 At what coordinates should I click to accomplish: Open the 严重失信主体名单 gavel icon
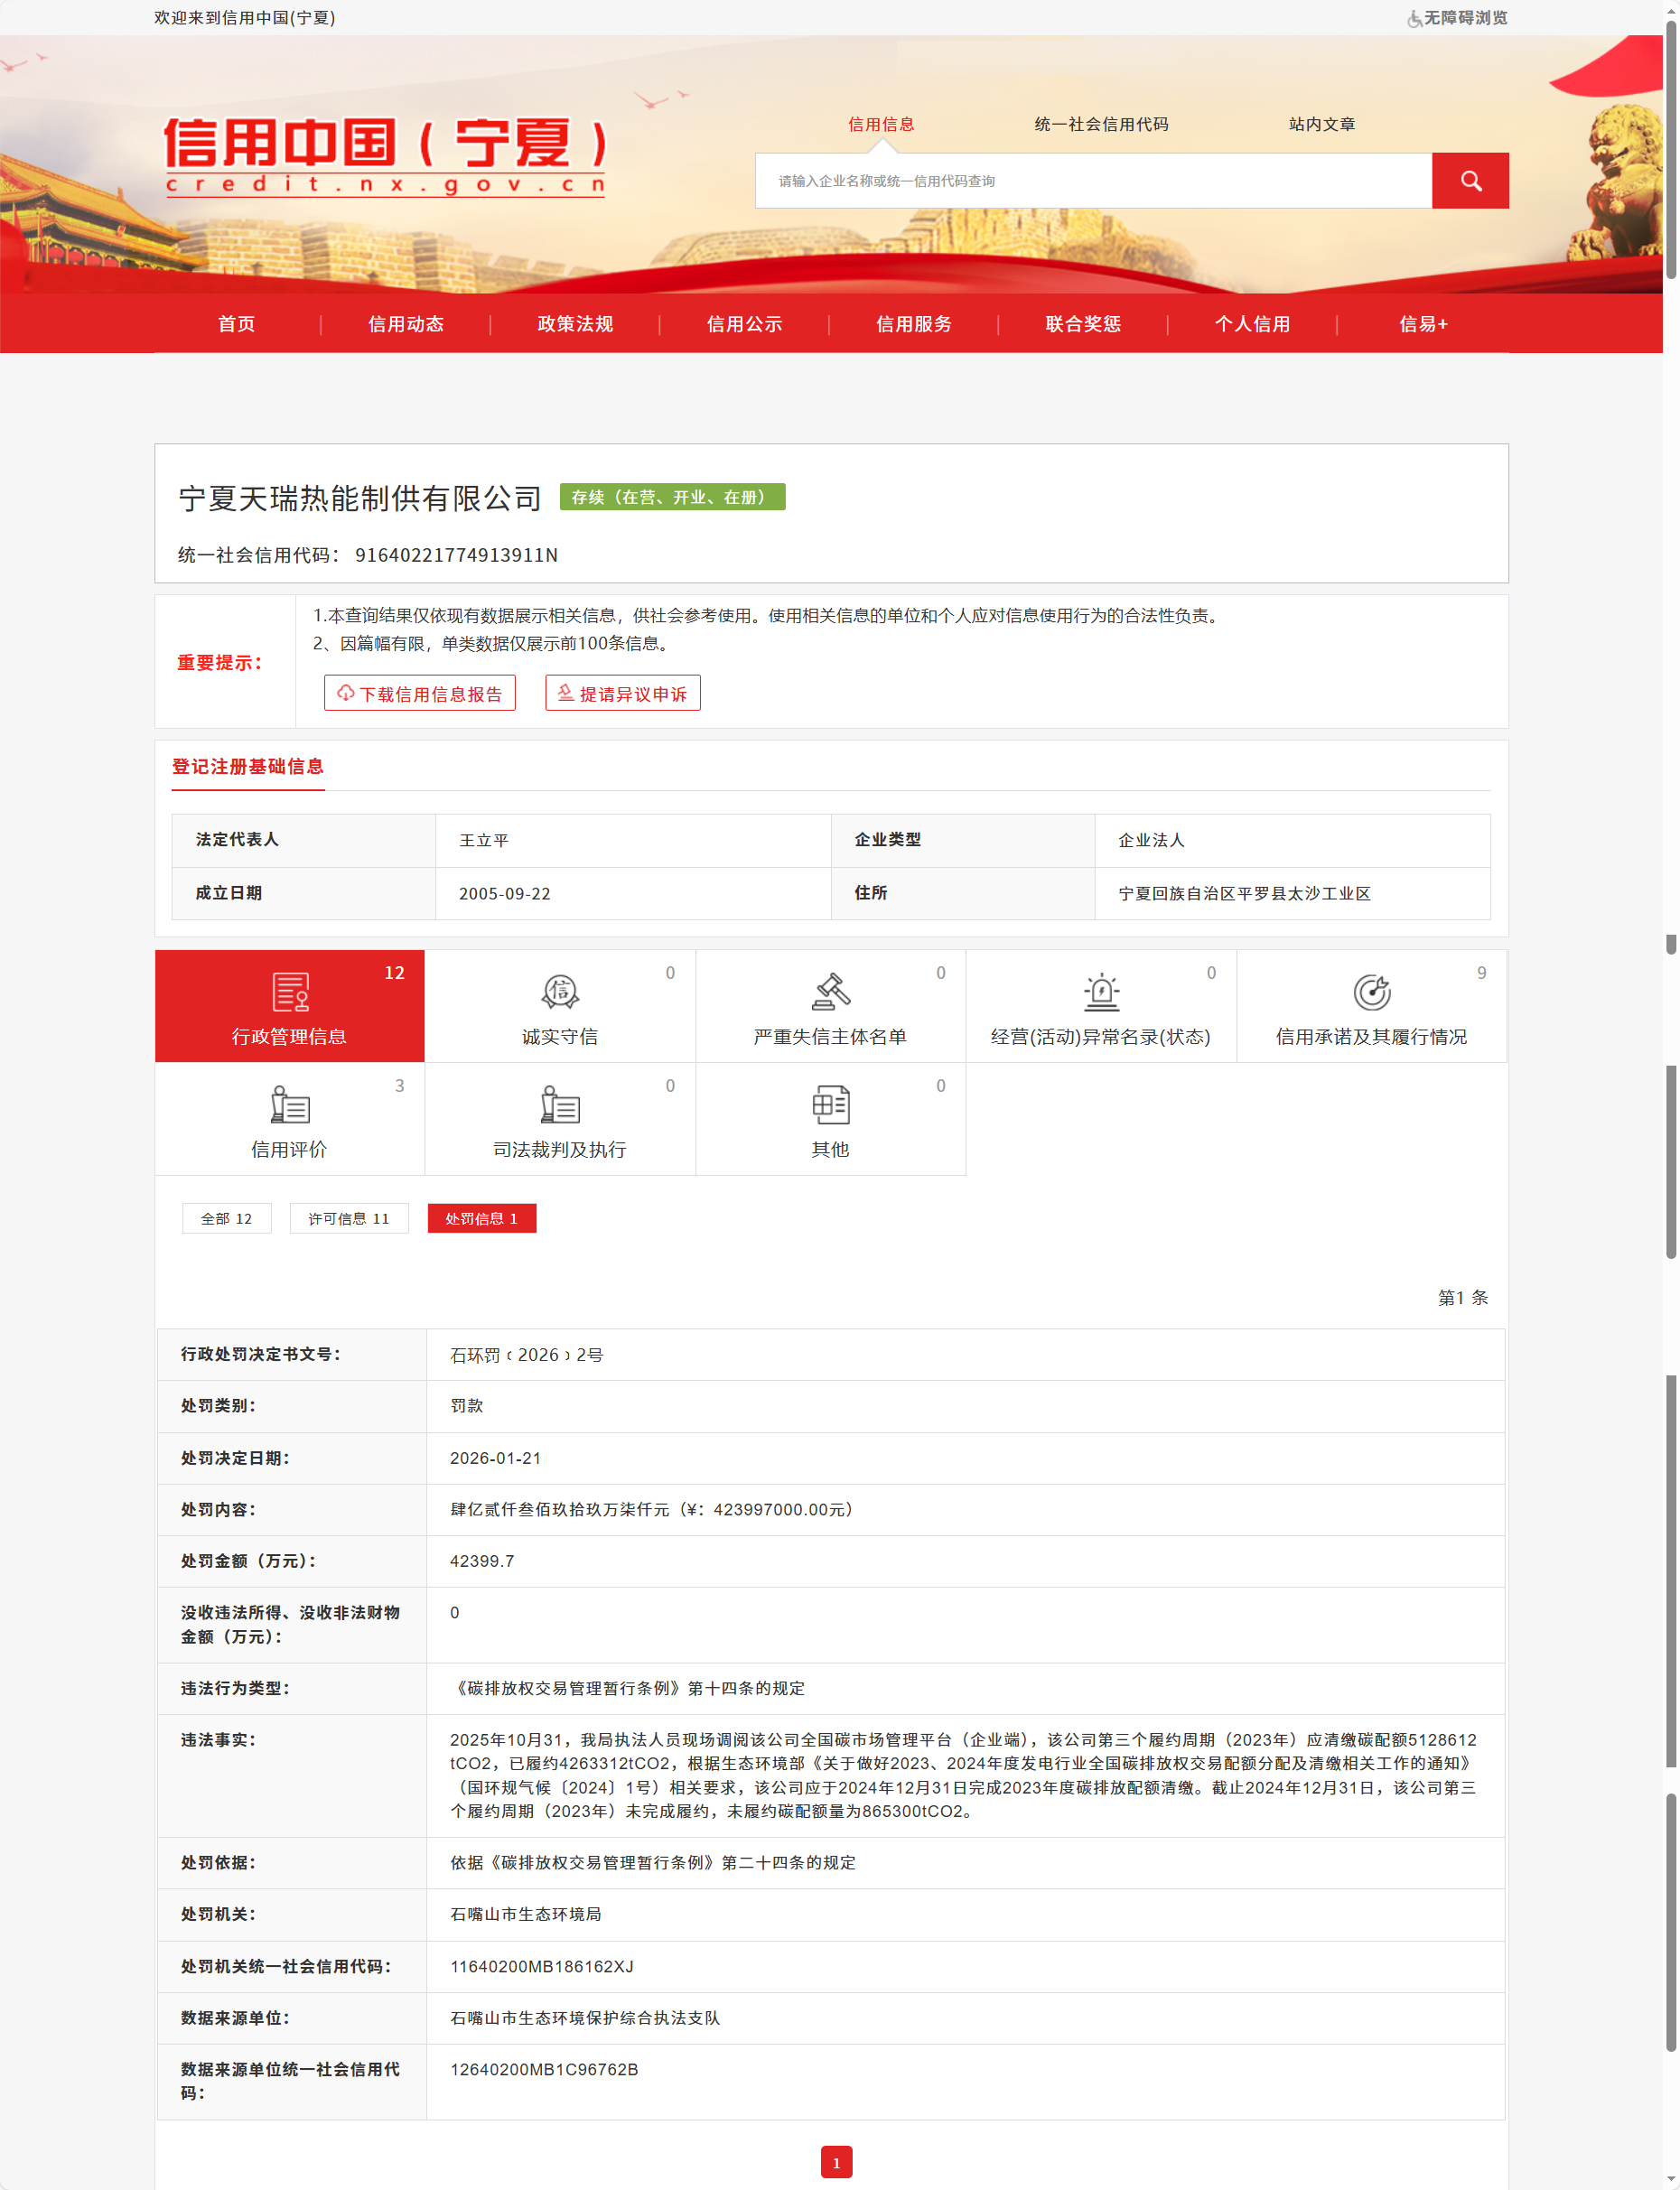coord(830,992)
